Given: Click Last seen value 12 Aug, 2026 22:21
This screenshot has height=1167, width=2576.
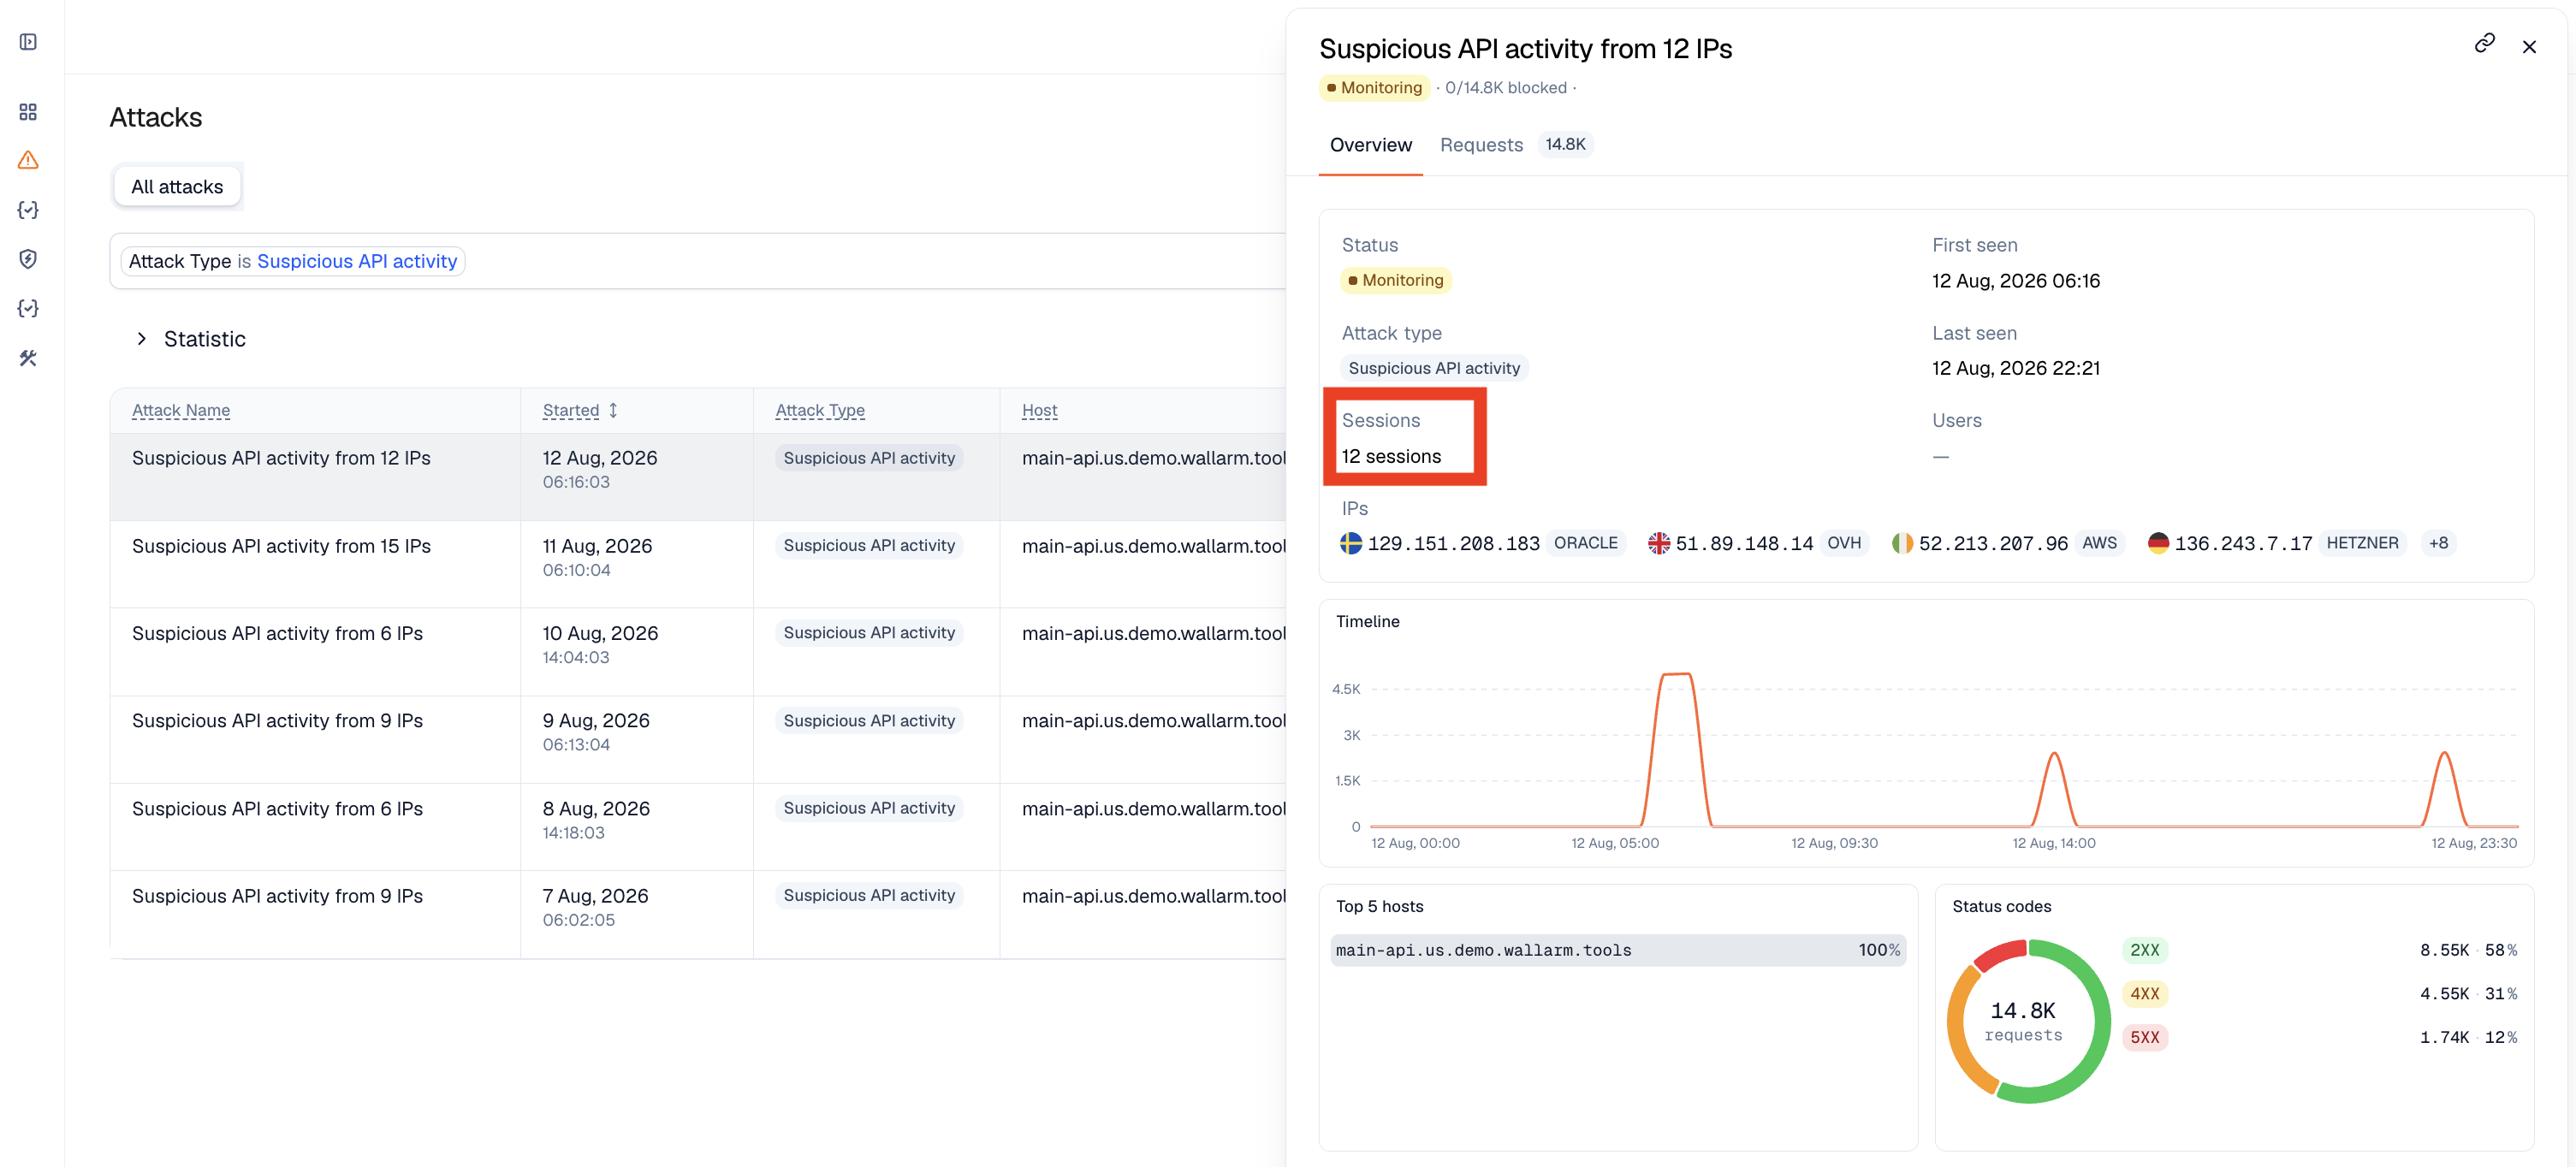Looking at the screenshot, I should pos(2016,369).
